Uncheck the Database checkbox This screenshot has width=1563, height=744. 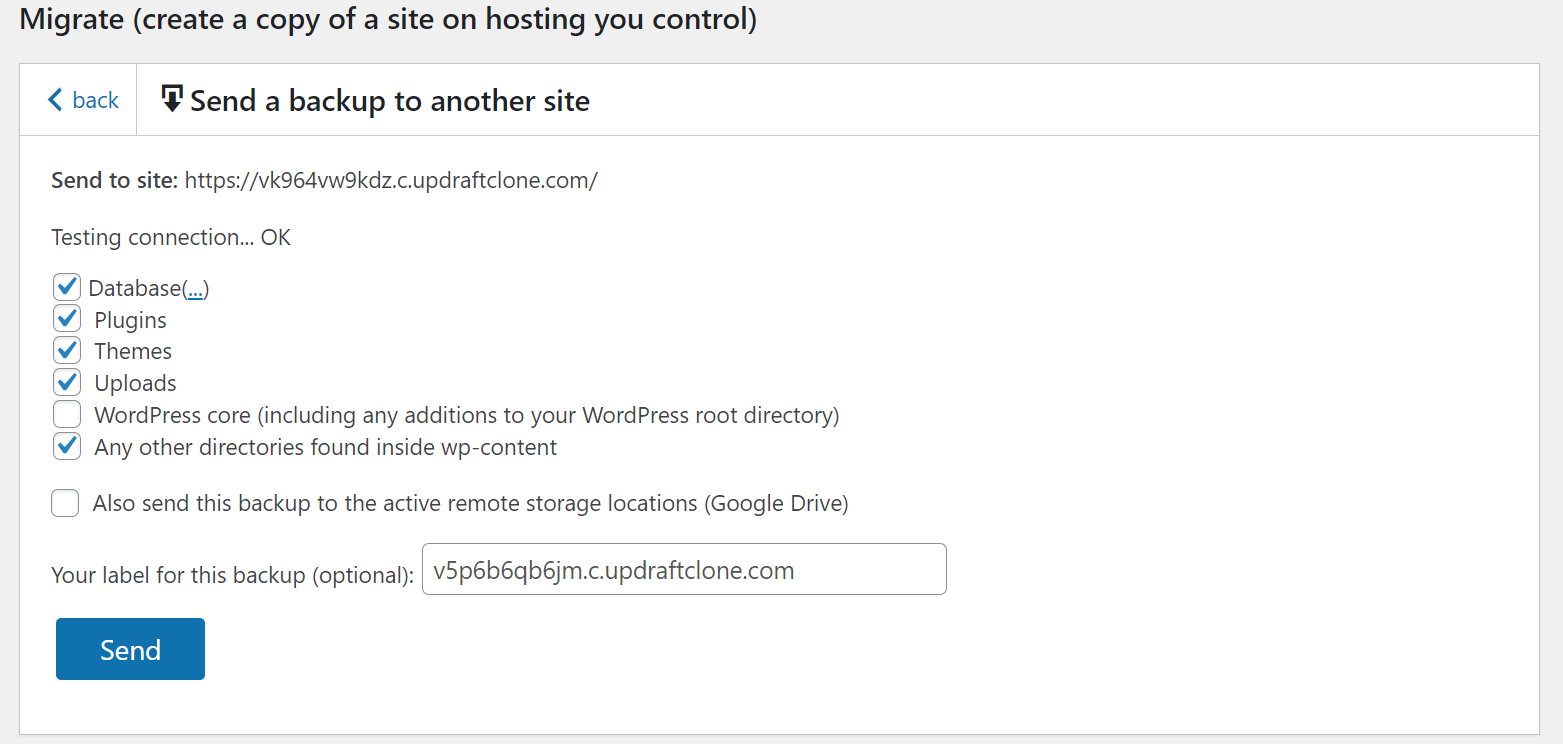[x=67, y=288]
